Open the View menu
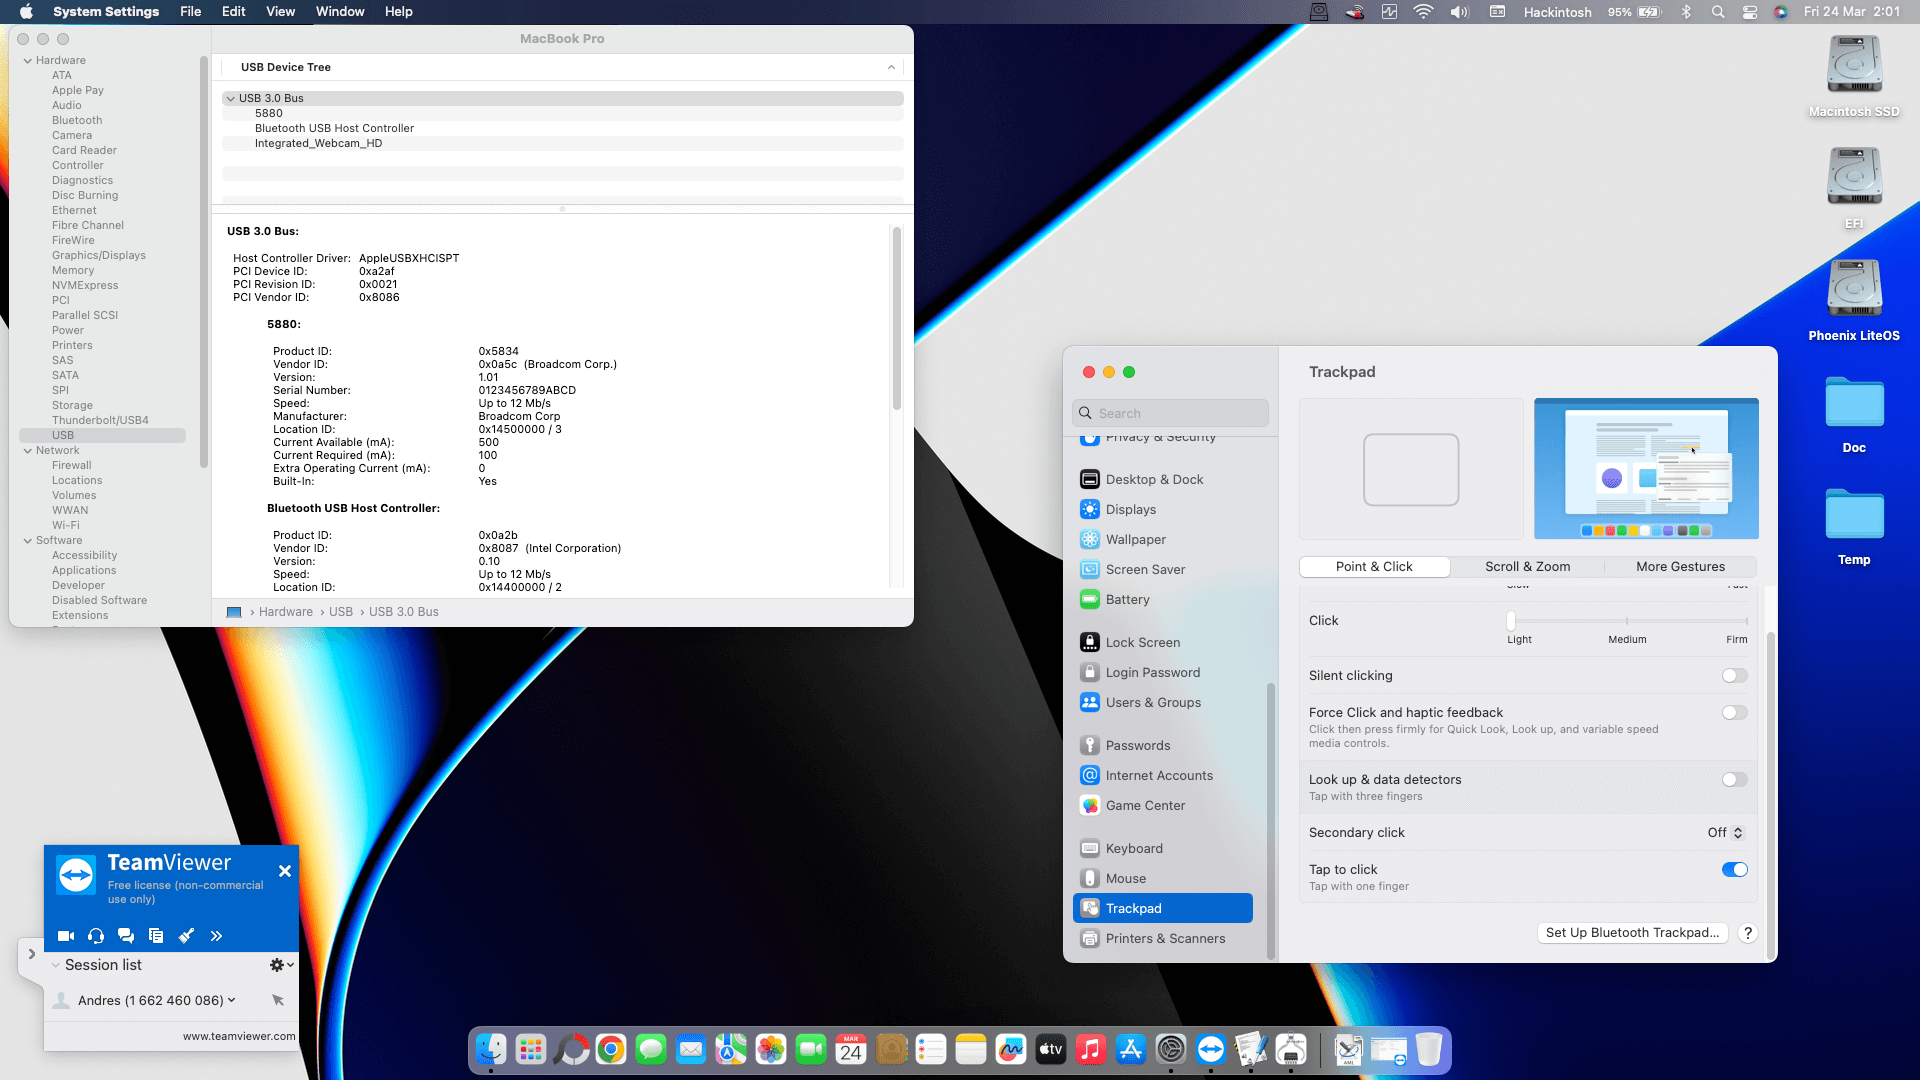 [280, 12]
